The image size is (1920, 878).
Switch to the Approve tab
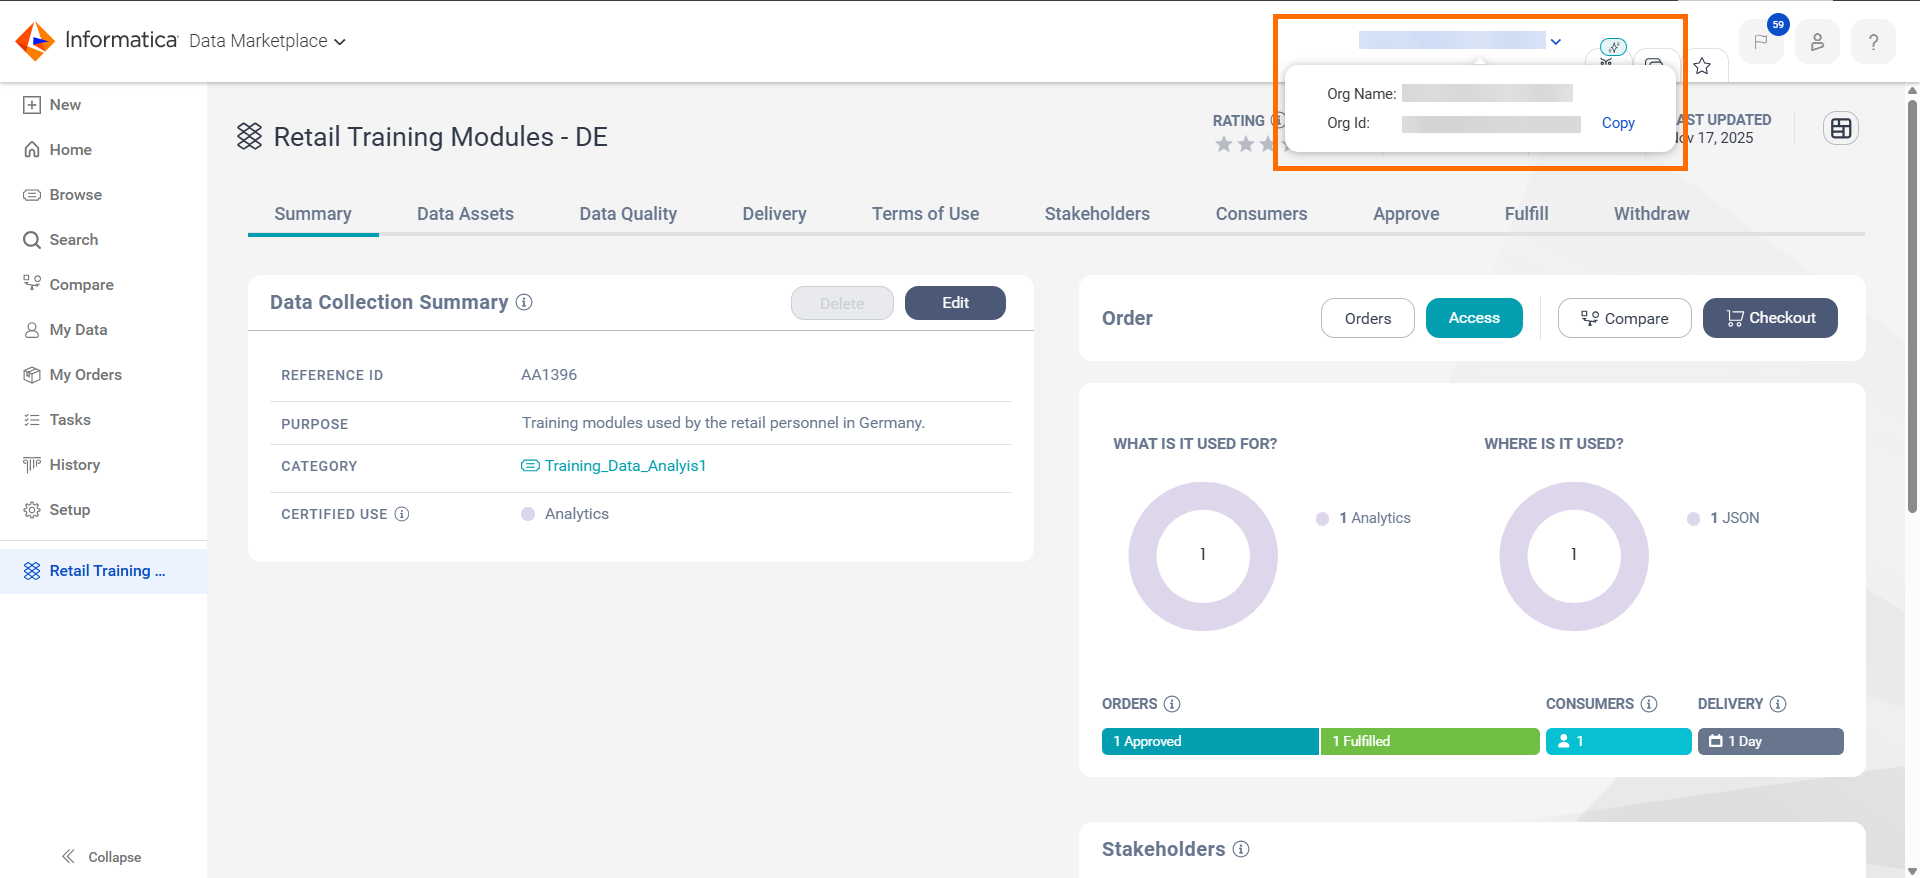point(1406,214)
